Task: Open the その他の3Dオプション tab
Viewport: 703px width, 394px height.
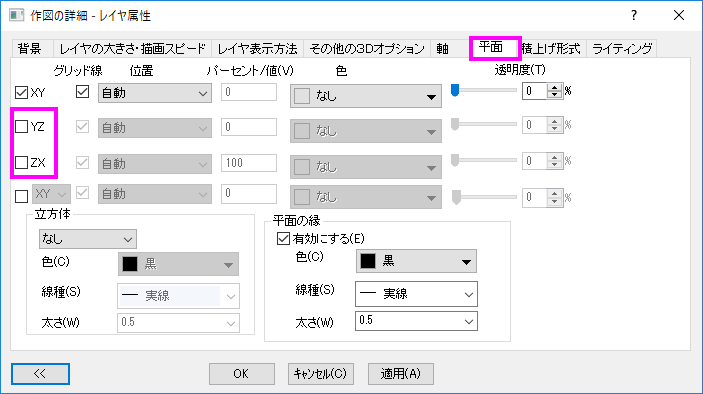Action: 367,48
